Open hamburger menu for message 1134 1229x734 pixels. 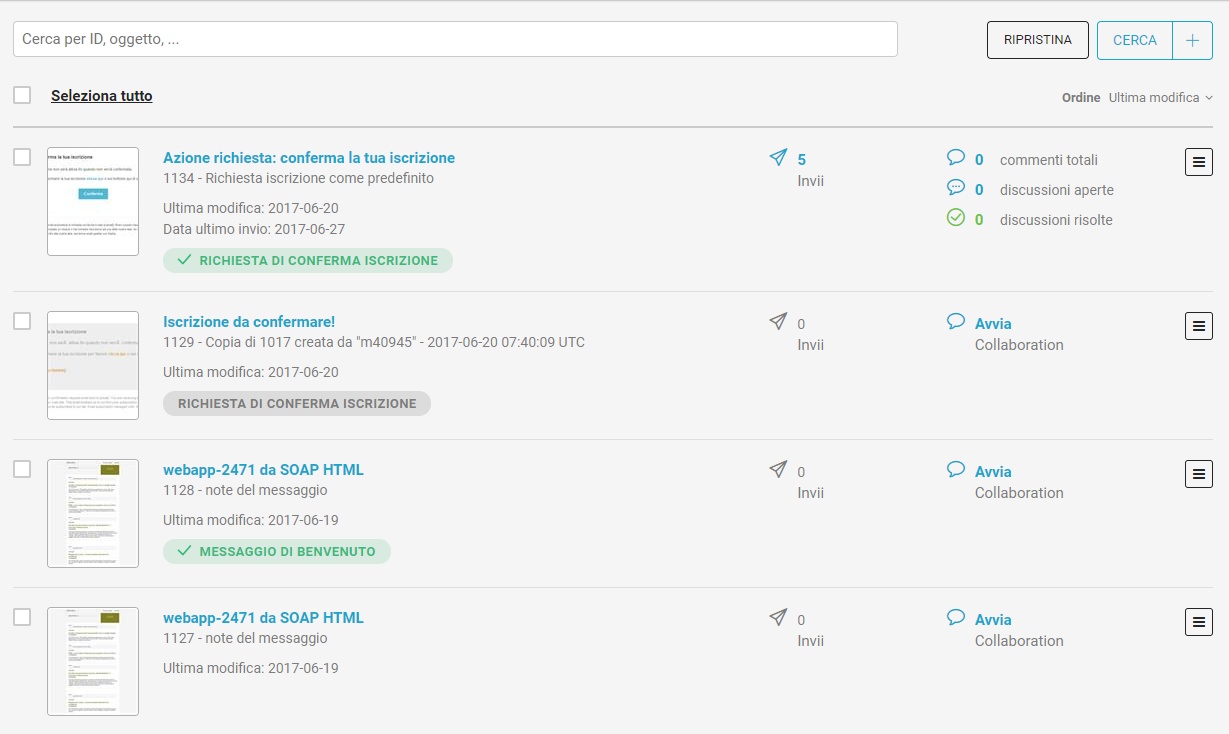tap(1198, 162)
